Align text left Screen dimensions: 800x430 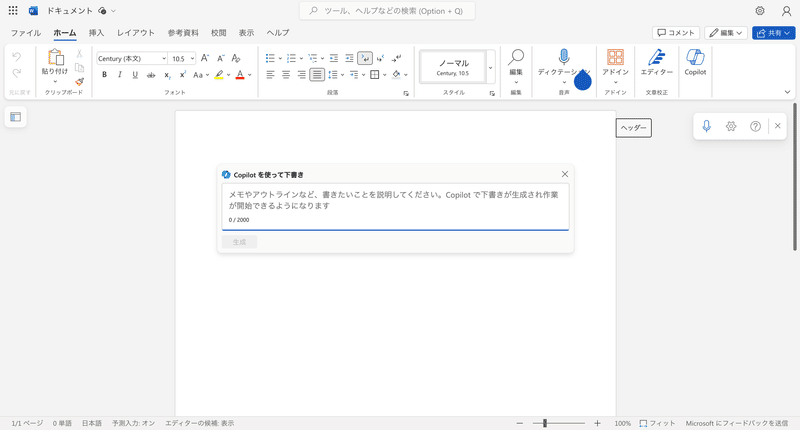270,75
